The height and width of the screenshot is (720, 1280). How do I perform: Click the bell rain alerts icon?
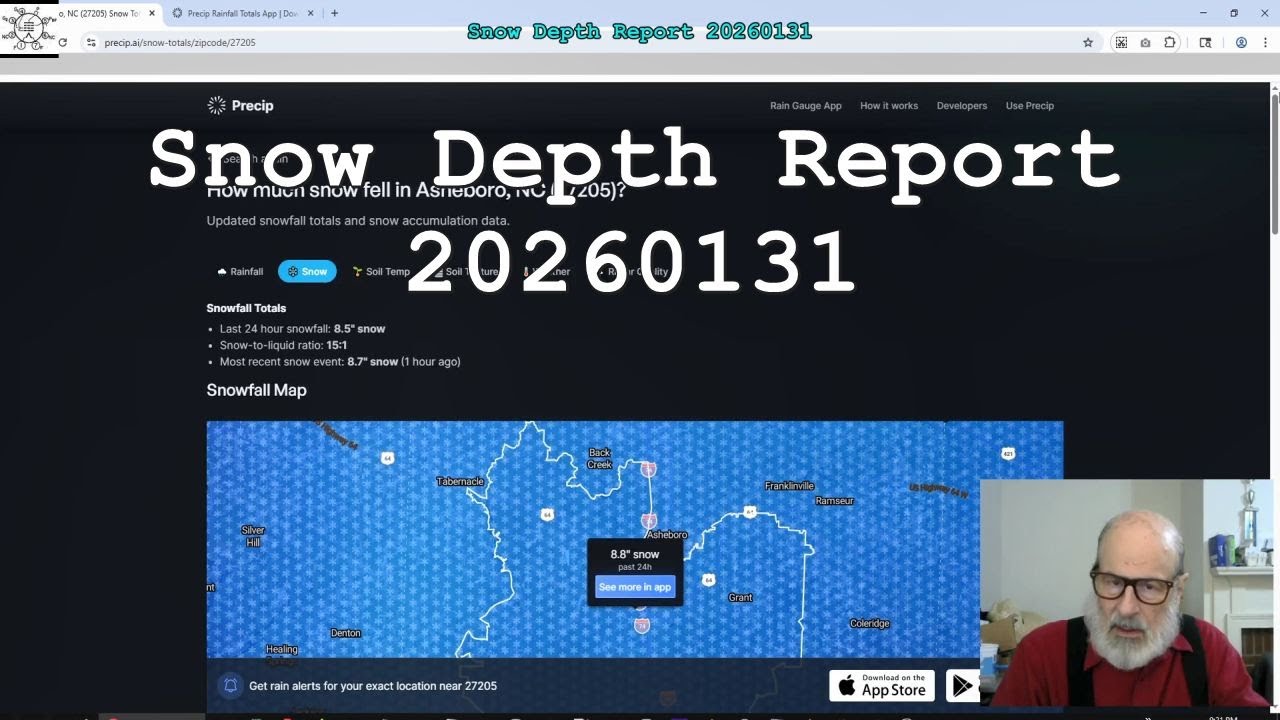pos(230,685)
